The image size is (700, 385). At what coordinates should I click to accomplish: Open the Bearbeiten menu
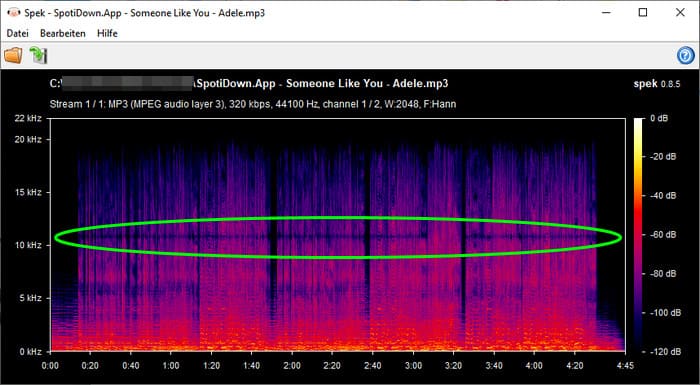pos(62,33)
